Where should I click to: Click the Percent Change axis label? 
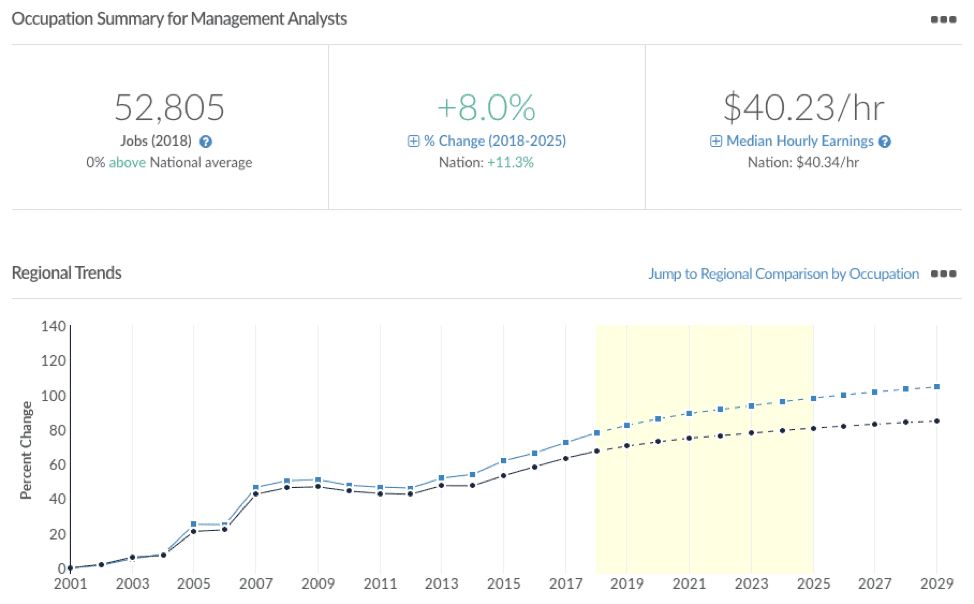pyautogui.click(x=26, y=449)
